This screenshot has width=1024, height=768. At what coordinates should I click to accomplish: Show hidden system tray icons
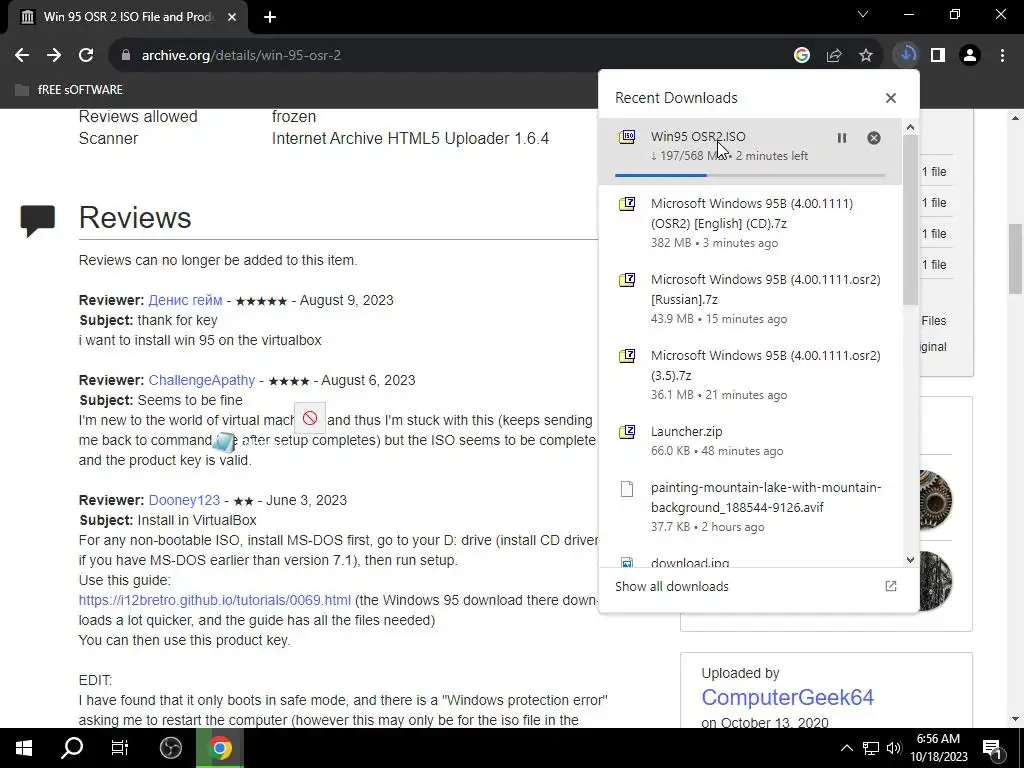[x=846, y=748]
